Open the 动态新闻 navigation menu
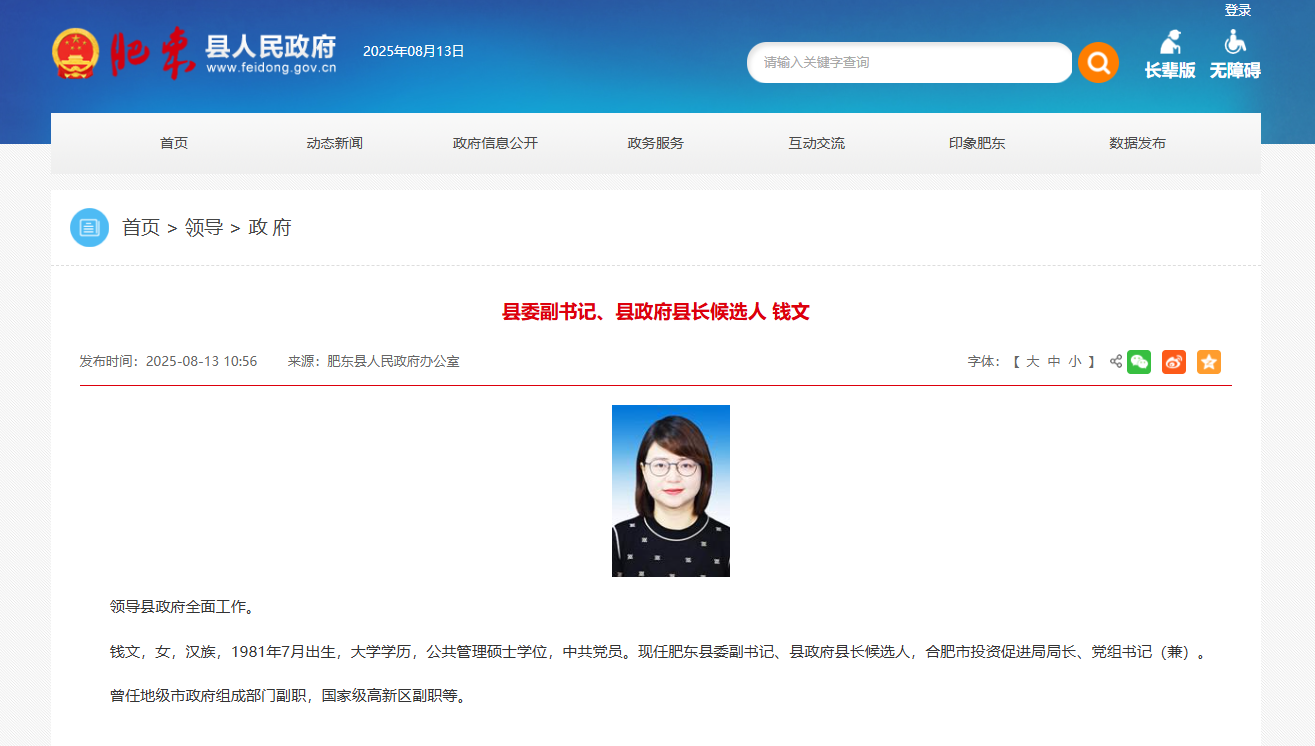 pyautogui.click(x=334, y=143)
